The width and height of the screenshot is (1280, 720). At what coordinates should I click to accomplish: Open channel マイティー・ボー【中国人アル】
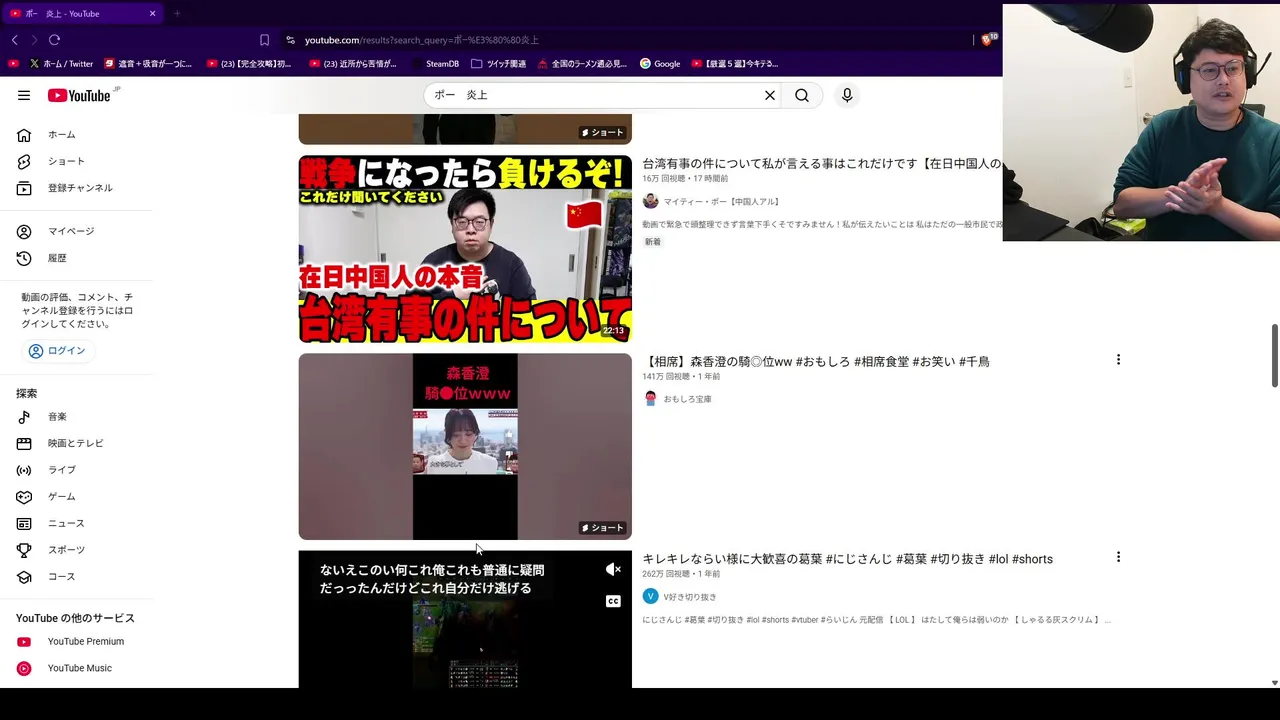(x=721, y=202)
